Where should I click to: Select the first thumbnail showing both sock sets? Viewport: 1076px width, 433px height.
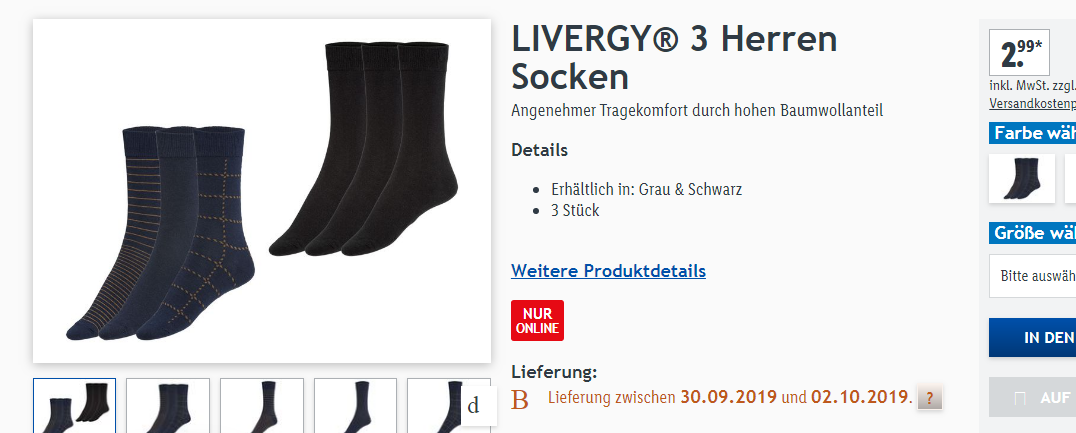[x=75, y=406]
